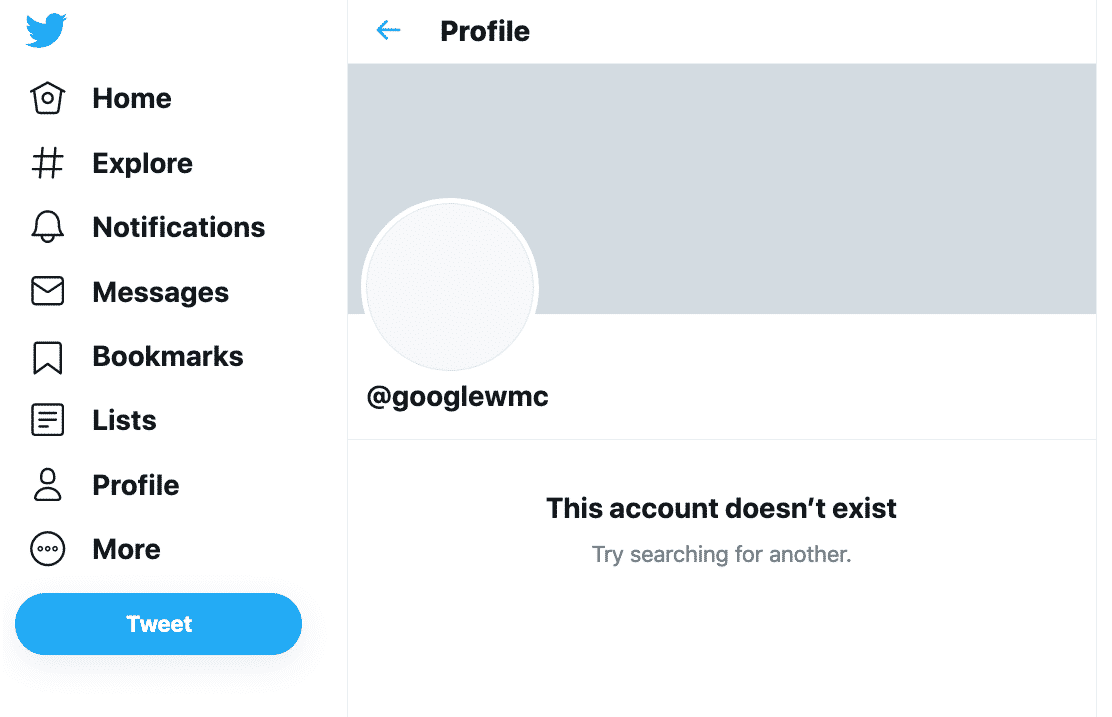View Messages from the sidebar
This screenshot has height=717, width=1112.
pos(161,292)
